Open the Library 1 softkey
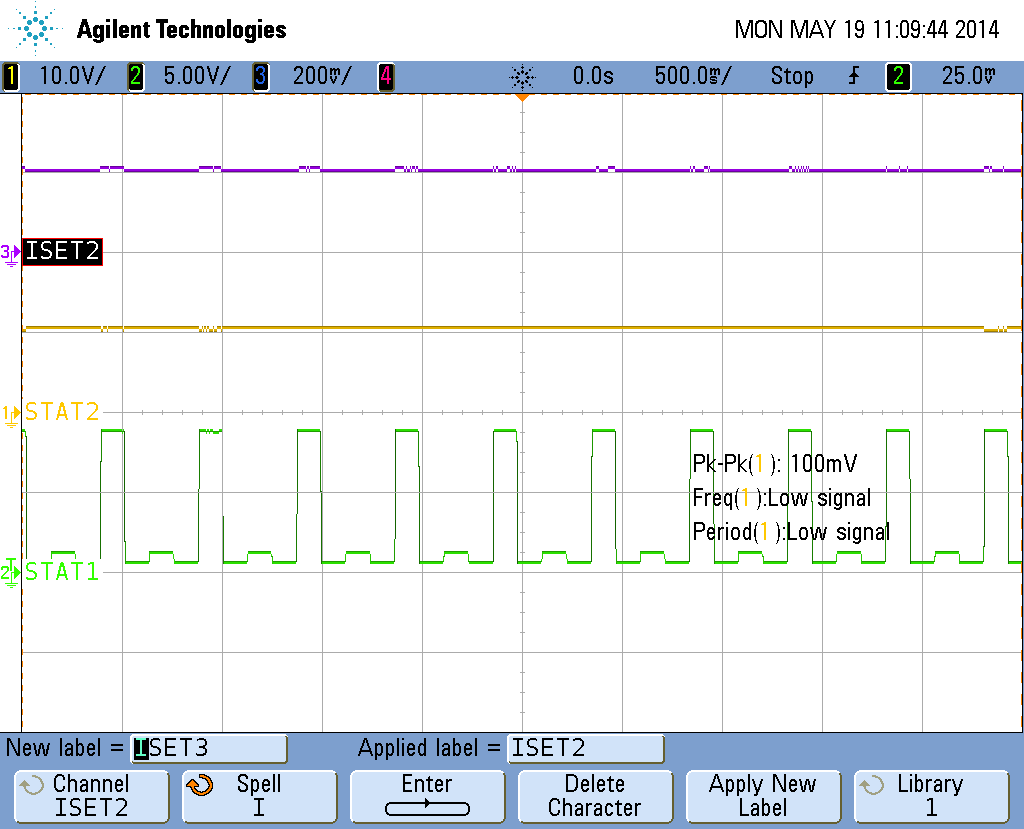This screenshot has height=829, width=1024. [x=931, y=796]
